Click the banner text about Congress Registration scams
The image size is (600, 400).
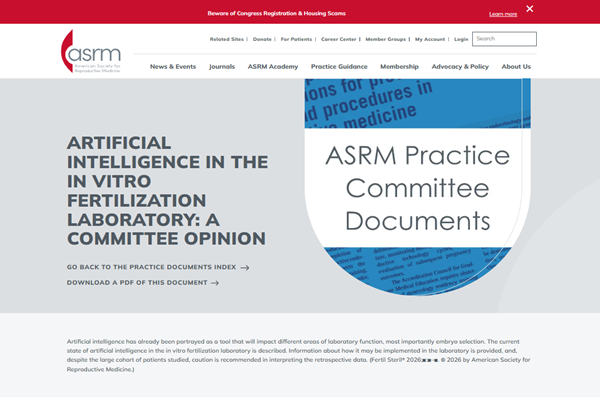tap(276, 13)
